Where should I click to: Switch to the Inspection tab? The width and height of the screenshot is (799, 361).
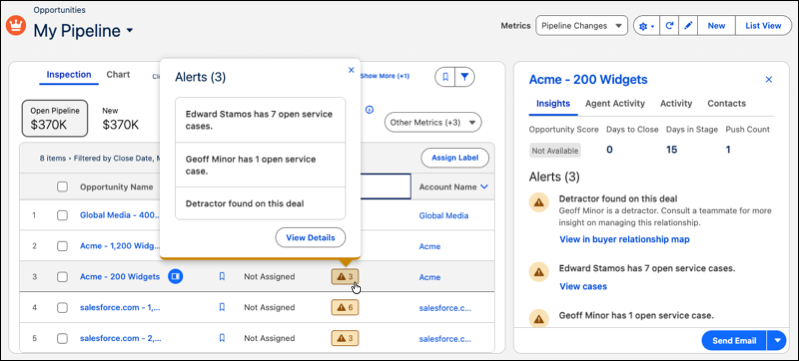(69, 74)
